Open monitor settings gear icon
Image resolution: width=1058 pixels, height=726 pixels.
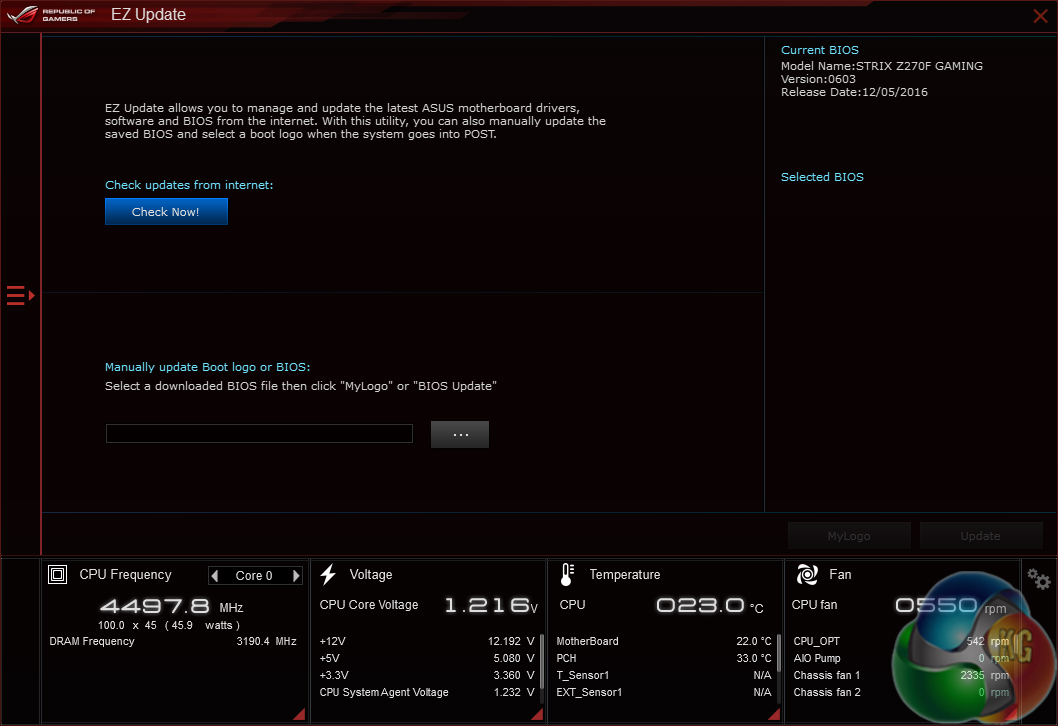pyautogui.click(x=1038, y=579)
